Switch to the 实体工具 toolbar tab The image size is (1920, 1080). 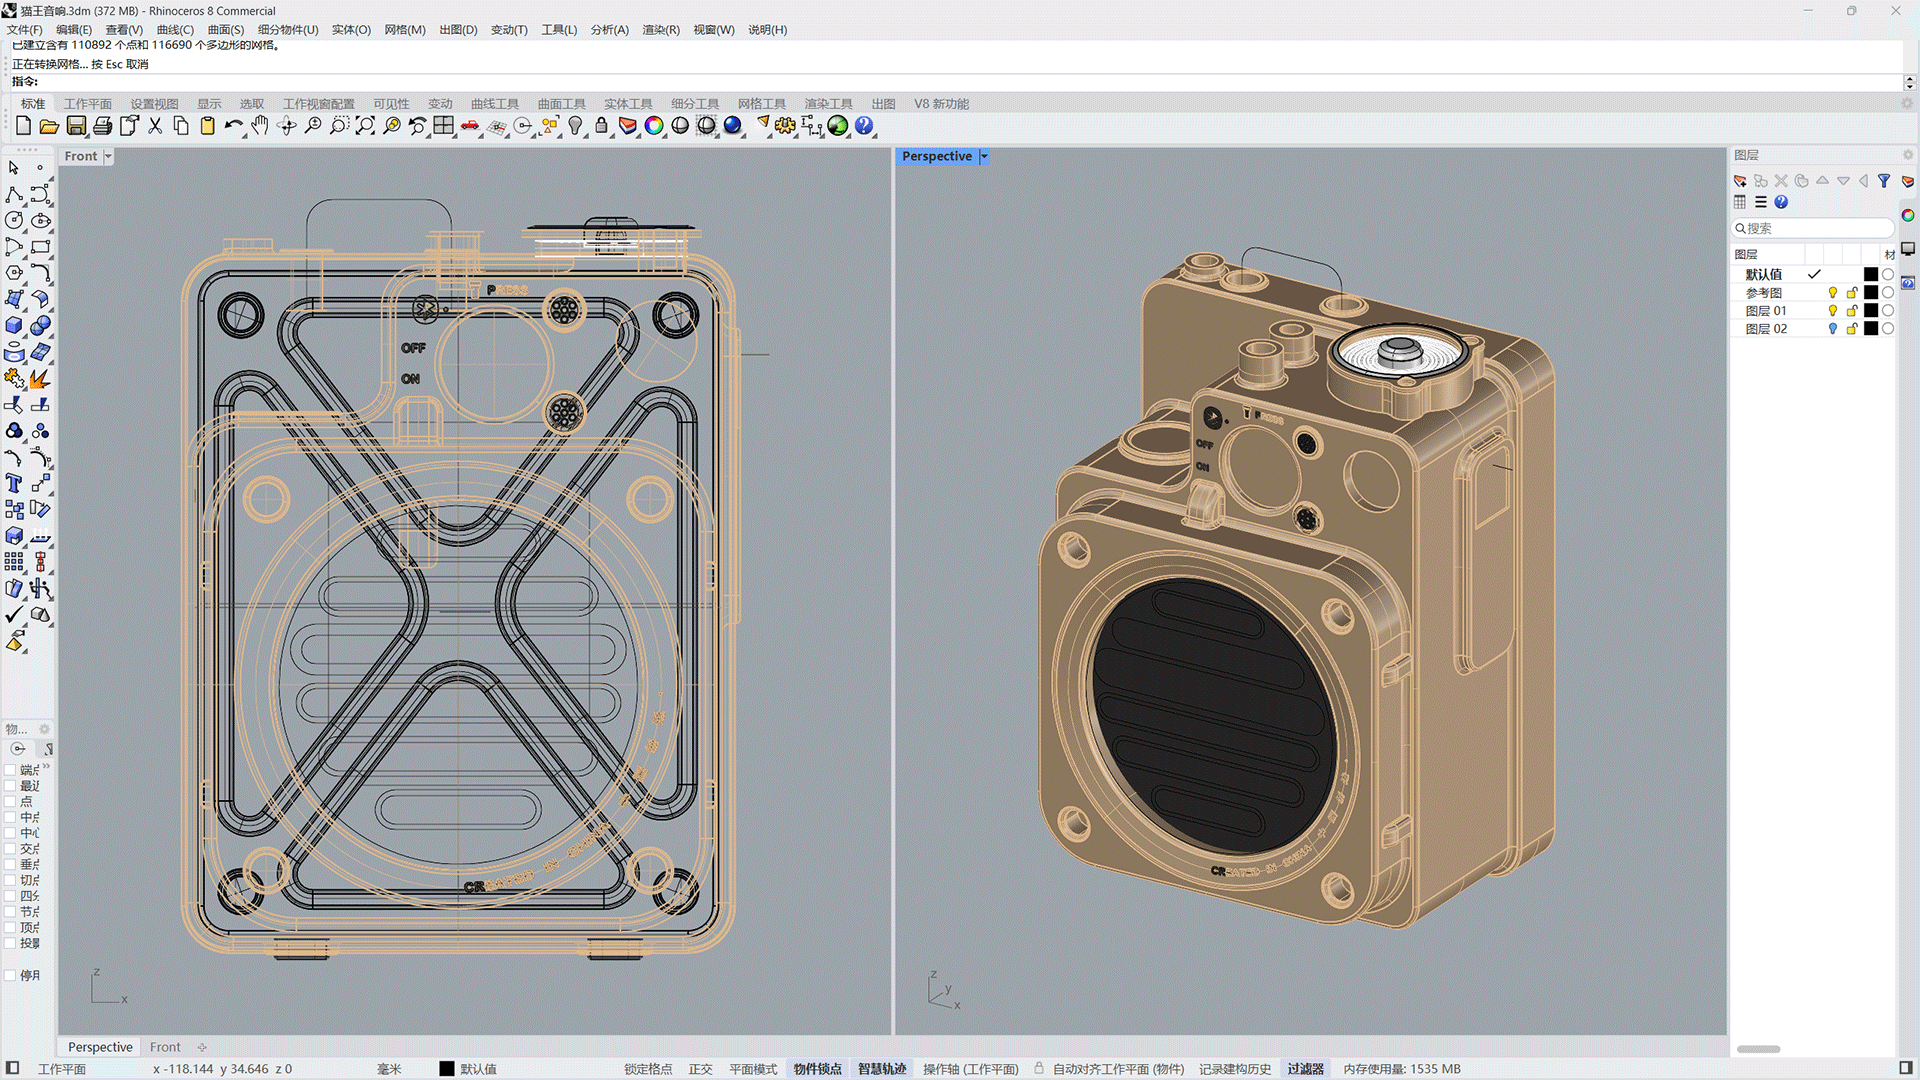pos(628,104)
